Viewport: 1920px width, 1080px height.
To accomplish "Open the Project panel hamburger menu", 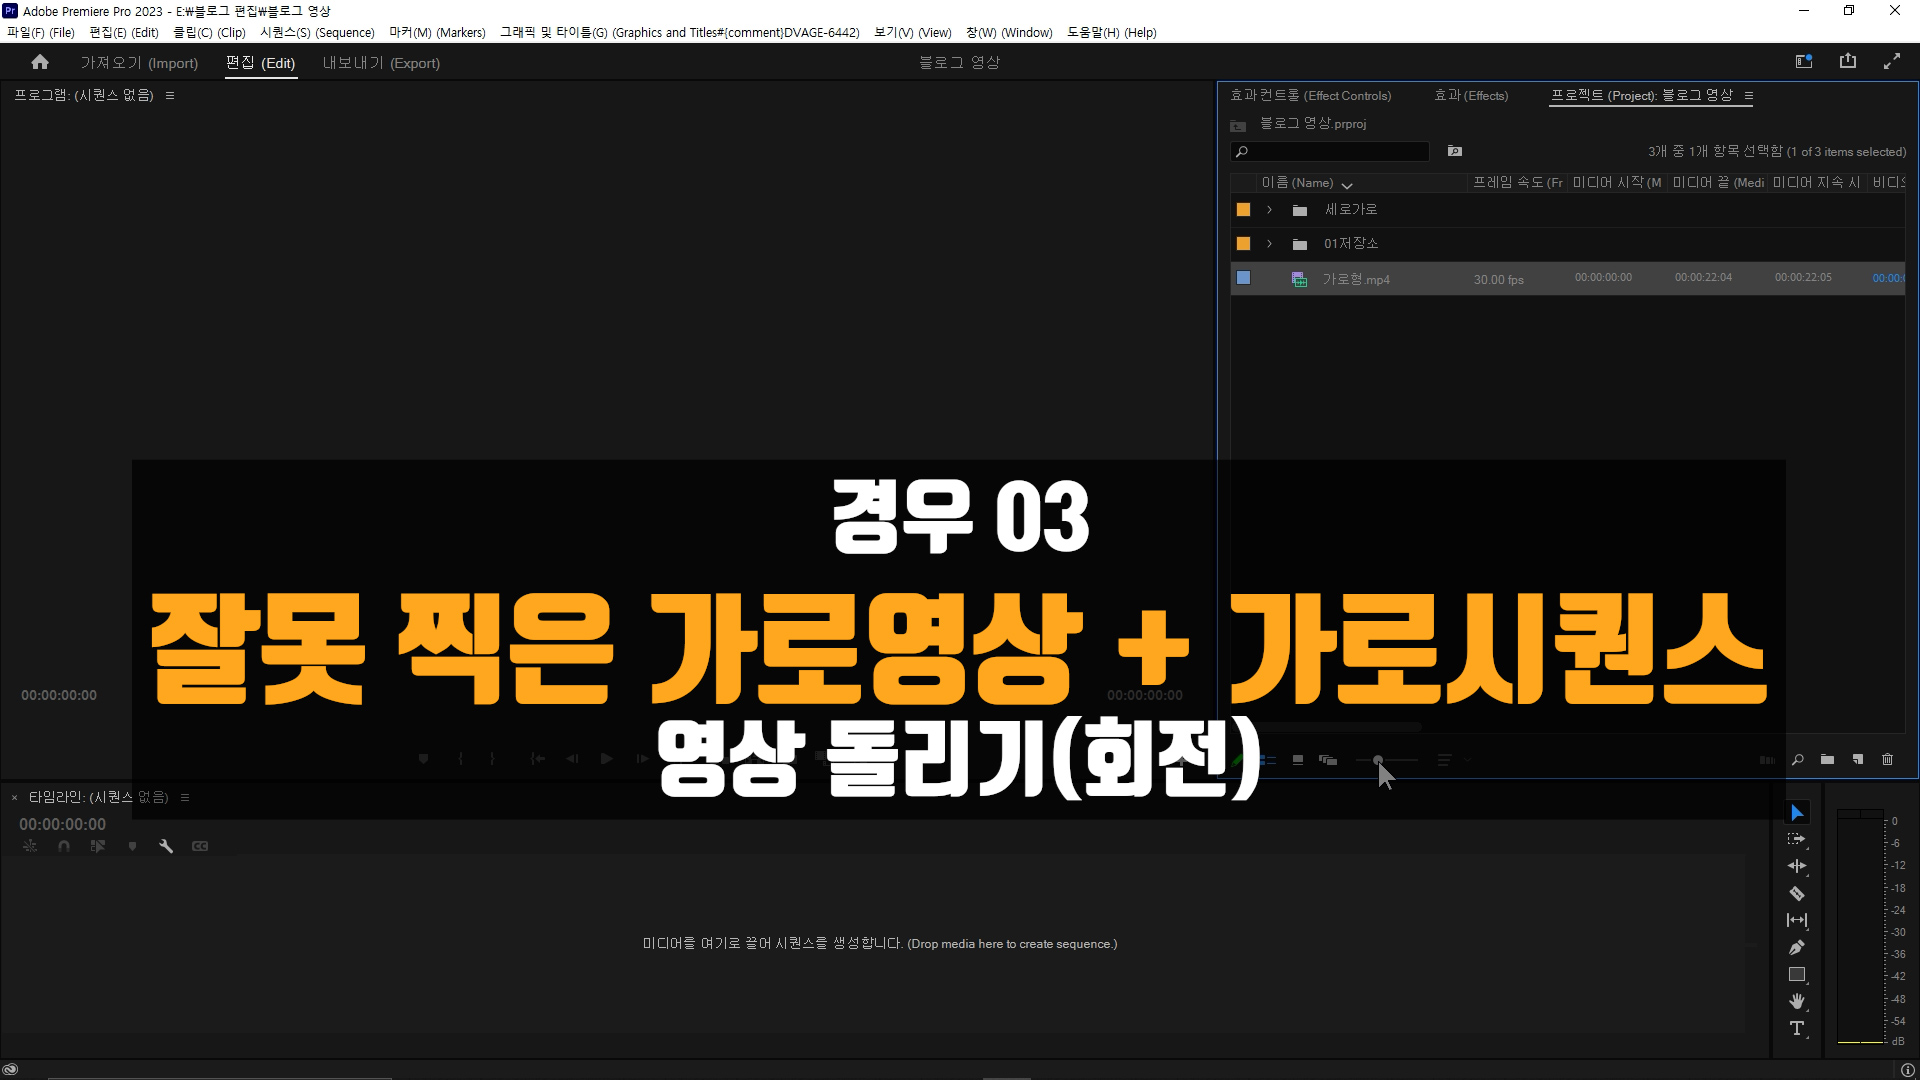I will 1749,96.
